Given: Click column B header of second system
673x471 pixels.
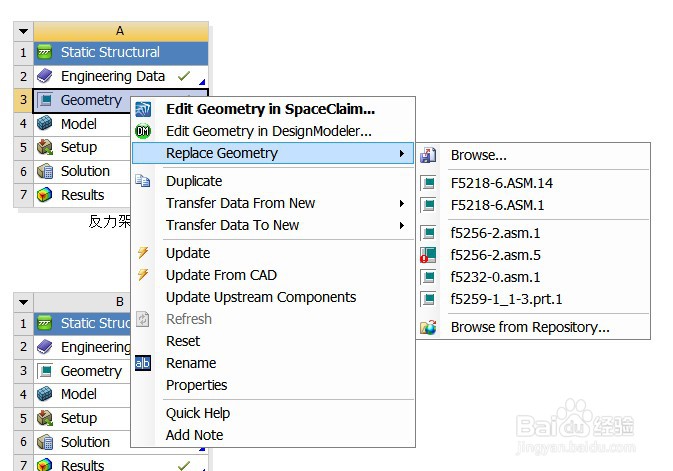Looking at the screenshot, I should tap(82, 302).
